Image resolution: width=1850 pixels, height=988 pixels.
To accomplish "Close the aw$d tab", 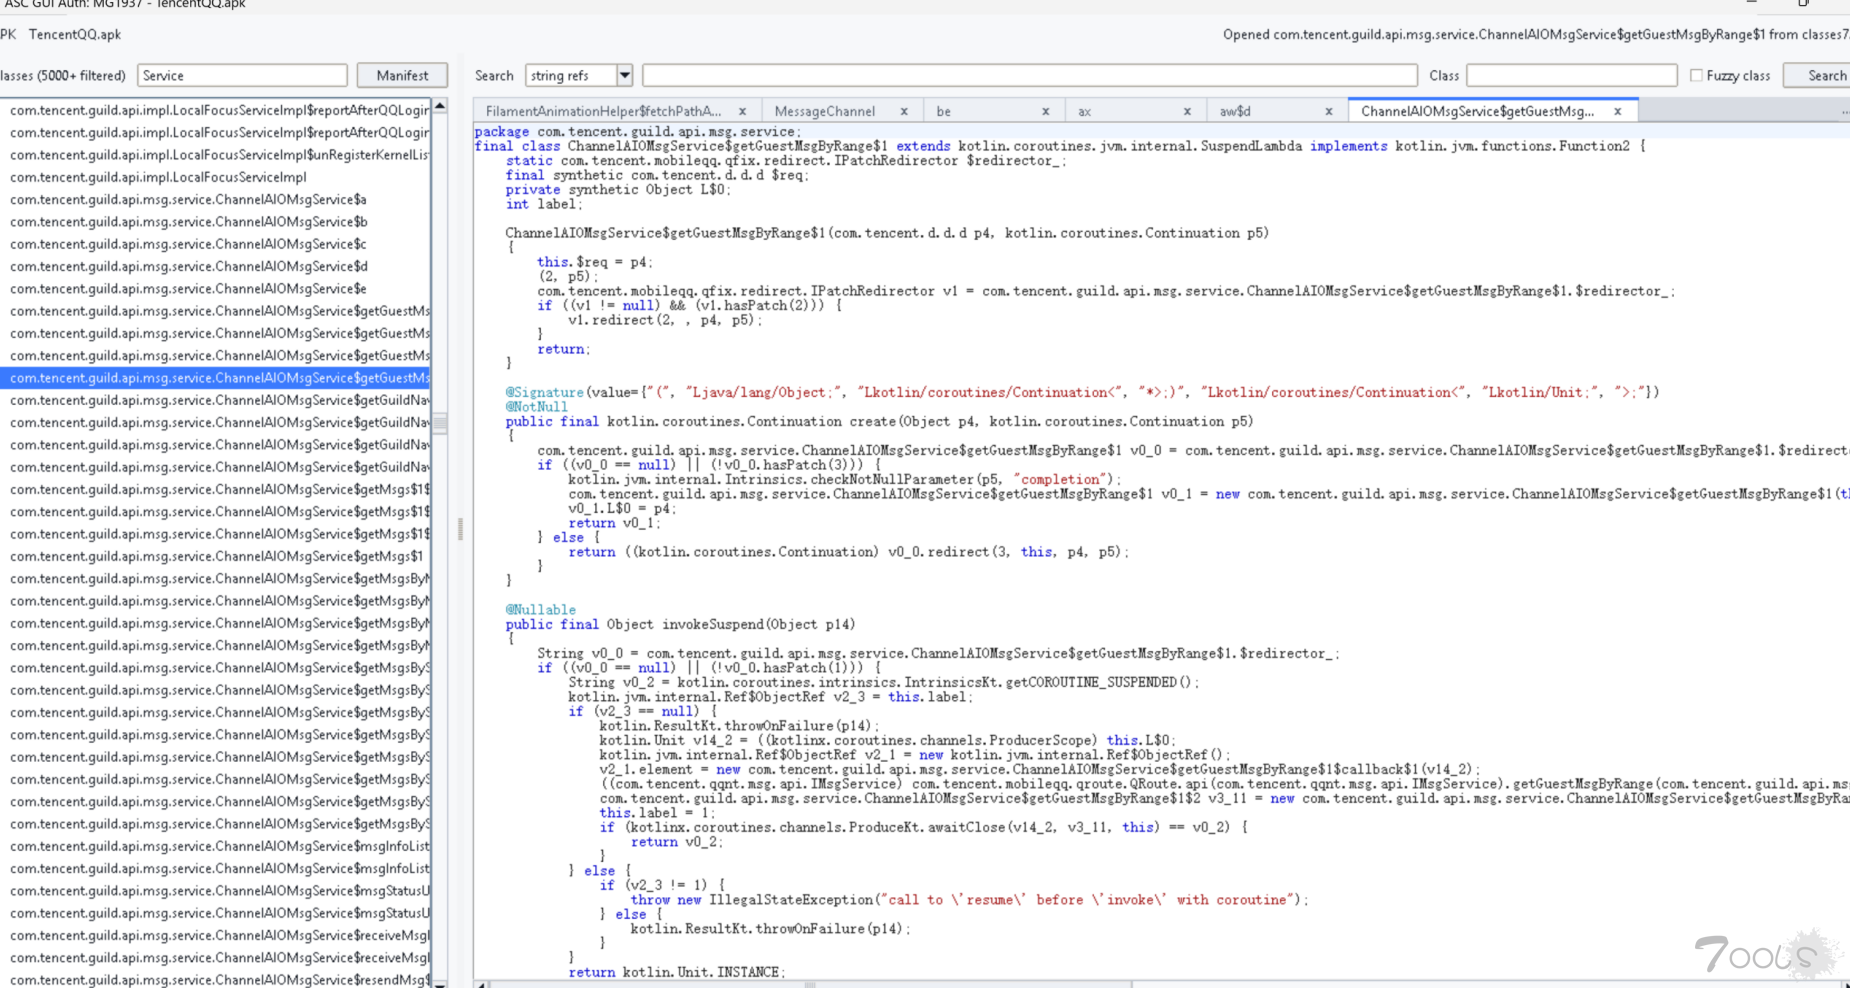I will point(1329,112).
